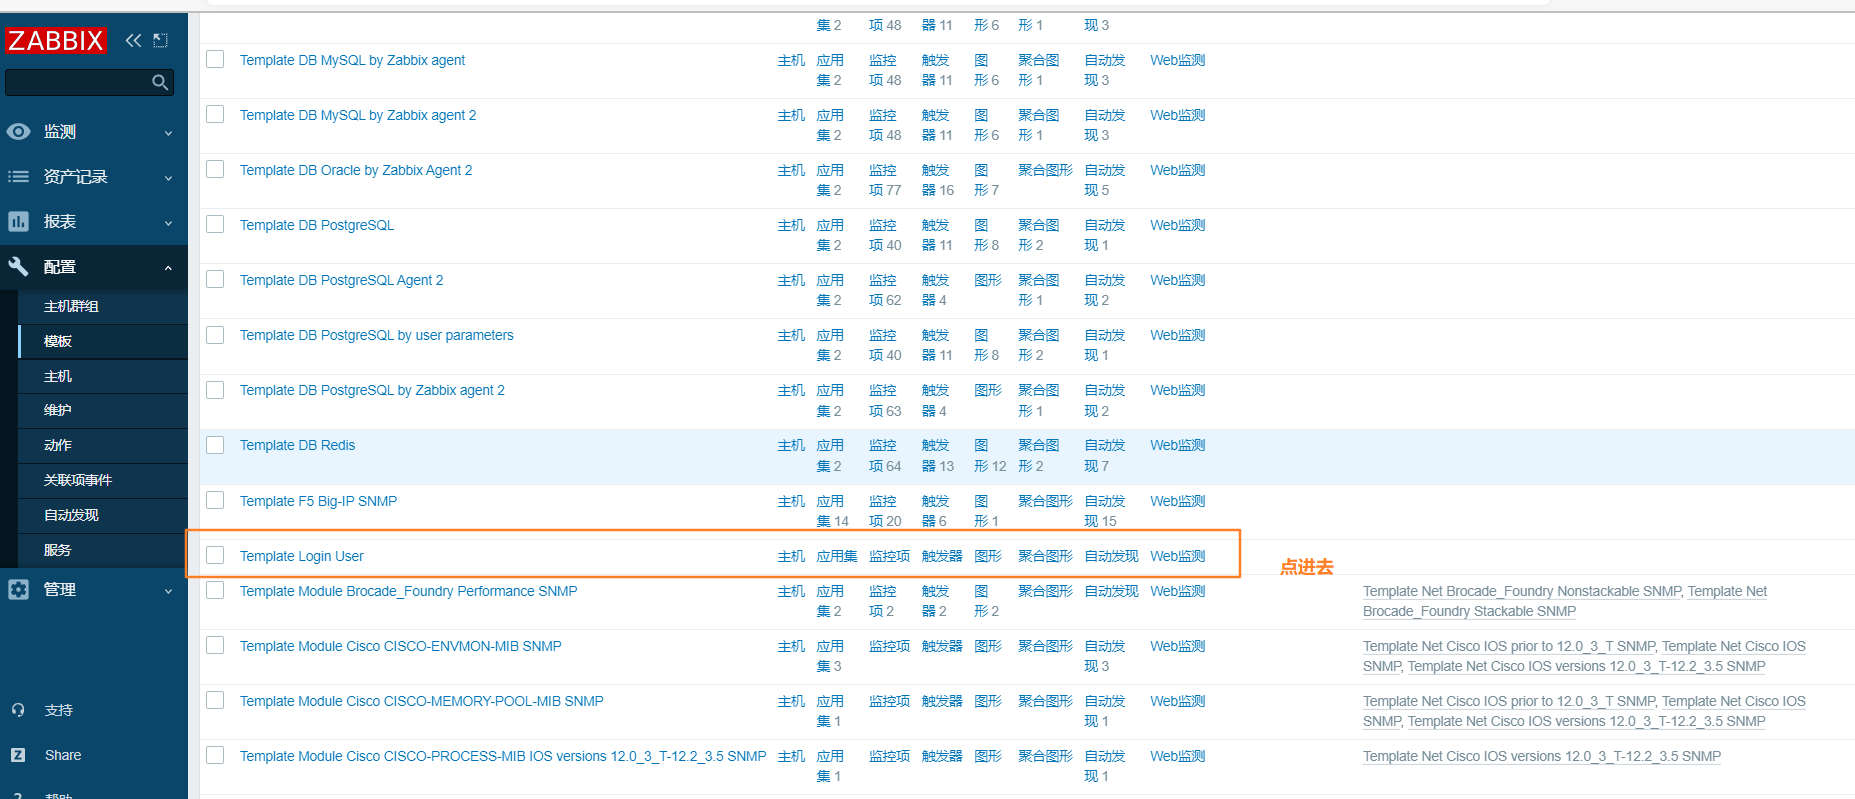1855x799 pixels.
Task: Open 监控项 link for Template Login User
Action: pyautogui.click(x=889, y=556)
